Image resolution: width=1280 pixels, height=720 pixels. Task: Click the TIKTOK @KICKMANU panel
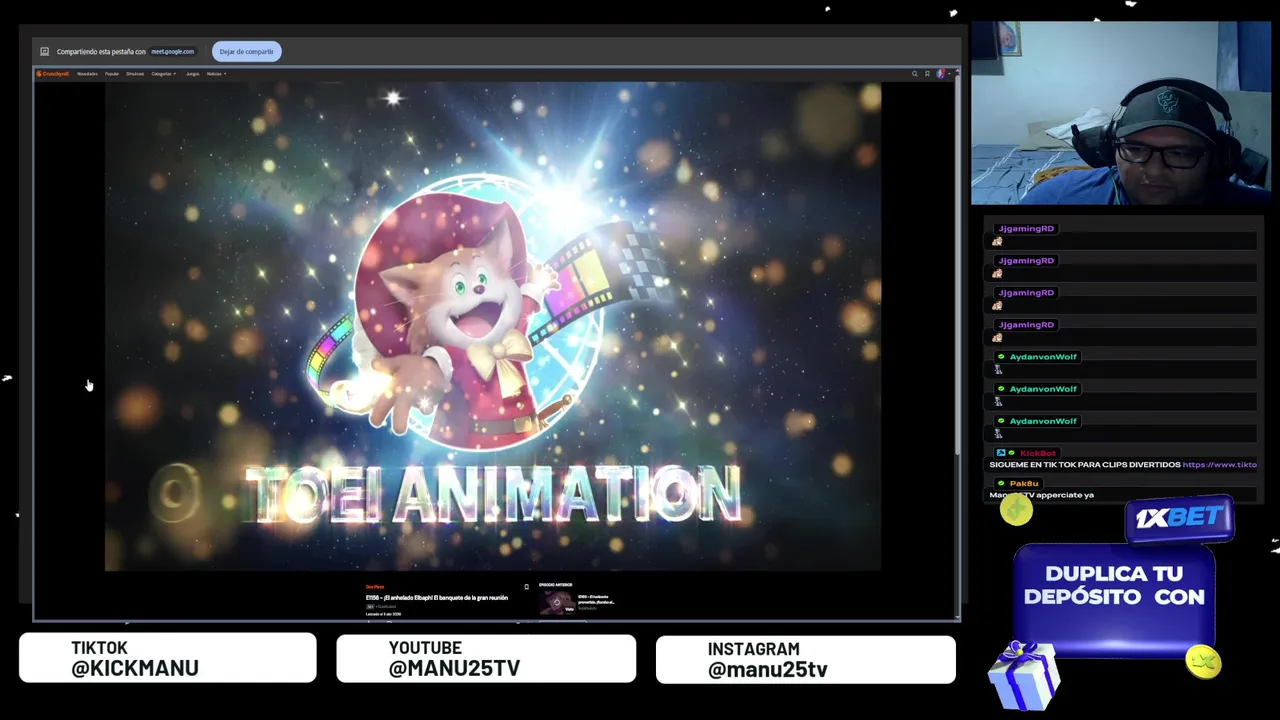(x=167, y=658)
